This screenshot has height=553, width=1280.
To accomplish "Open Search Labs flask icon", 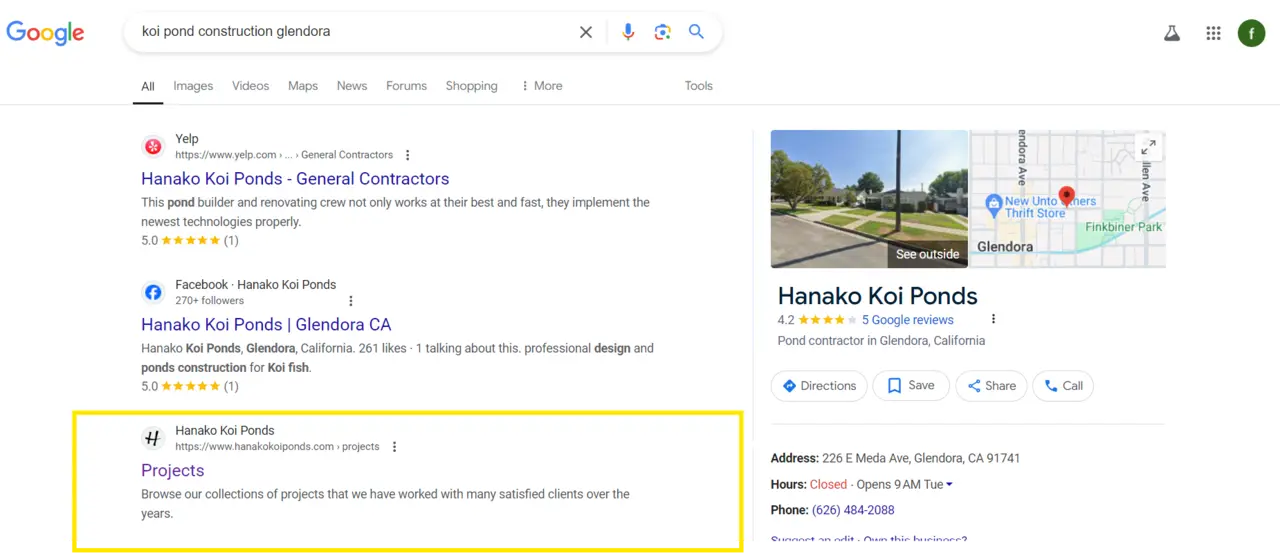I will (1172, 33).
